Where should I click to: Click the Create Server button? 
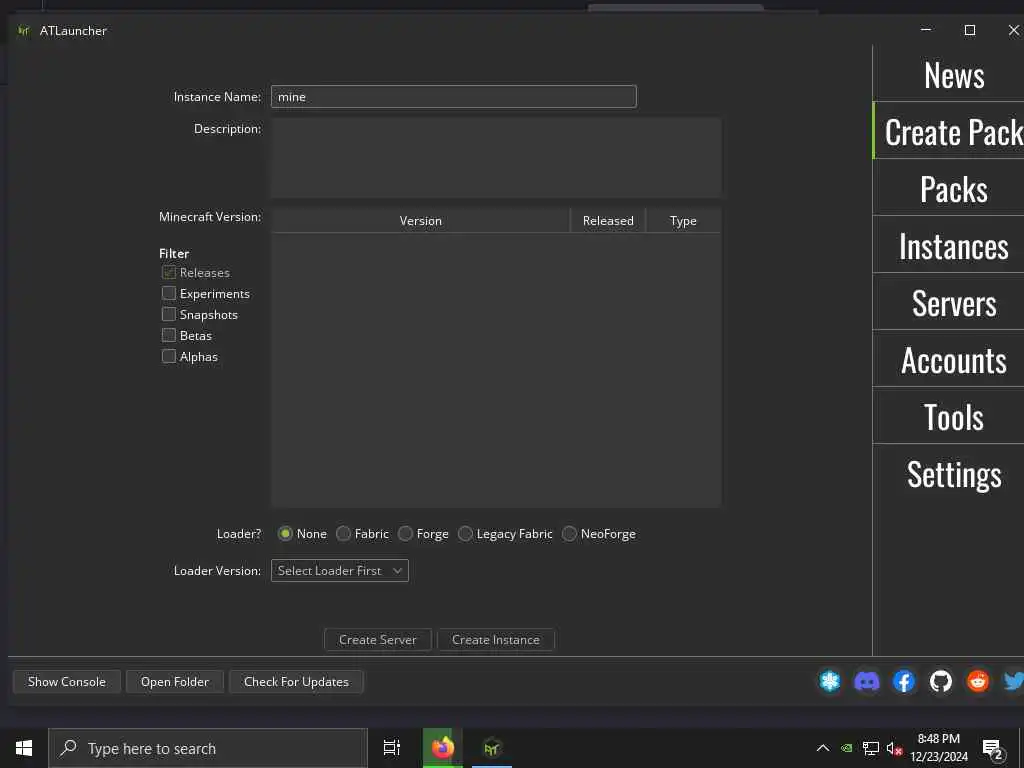(377, 639)
